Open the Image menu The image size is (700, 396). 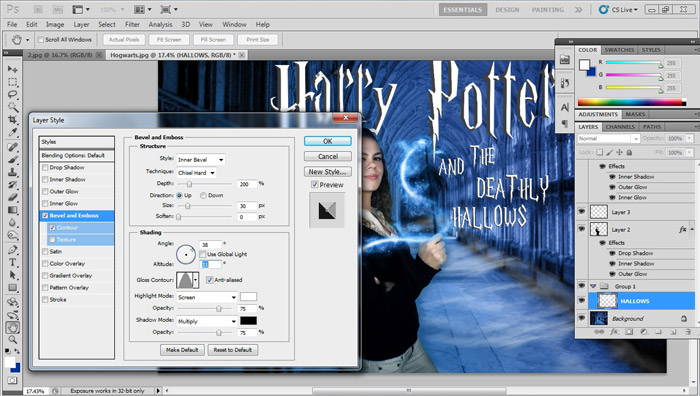coord(55,25)
